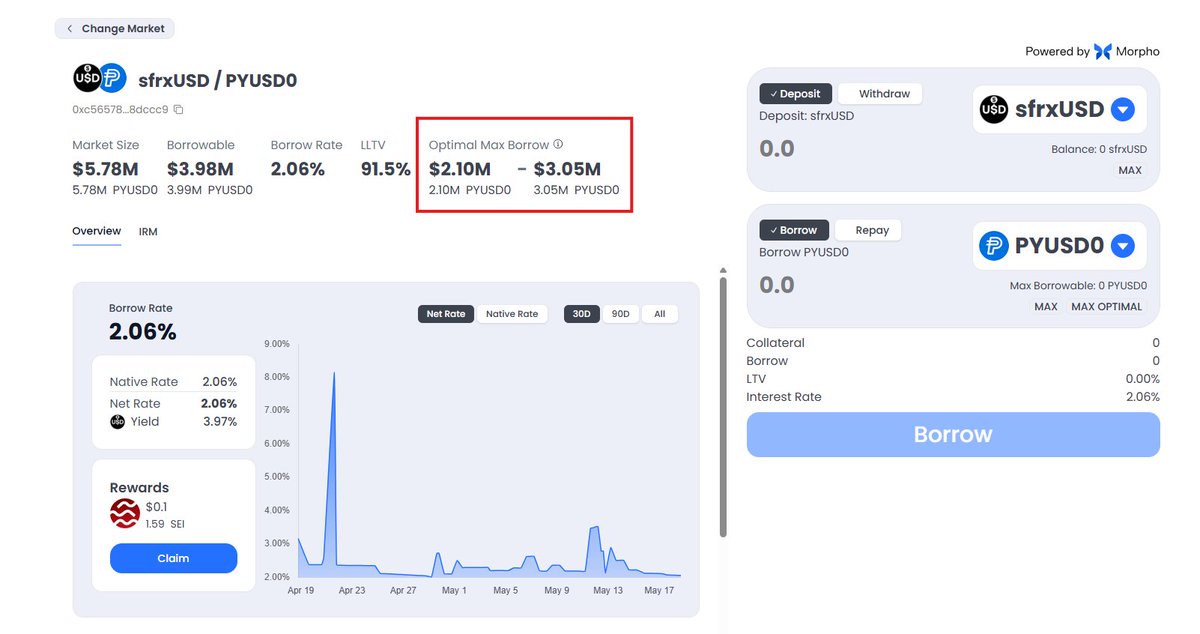
Task: Set chart range to All
Action: 660,314
